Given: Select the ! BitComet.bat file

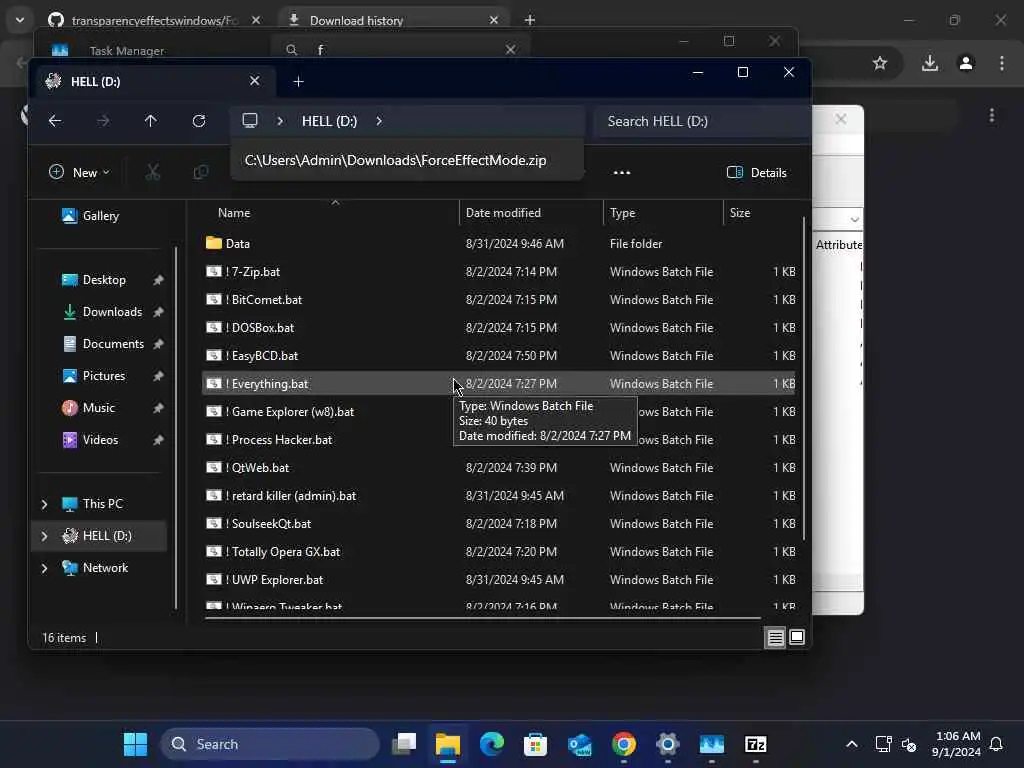Looking at the screenshot, I should pos(498,300).
